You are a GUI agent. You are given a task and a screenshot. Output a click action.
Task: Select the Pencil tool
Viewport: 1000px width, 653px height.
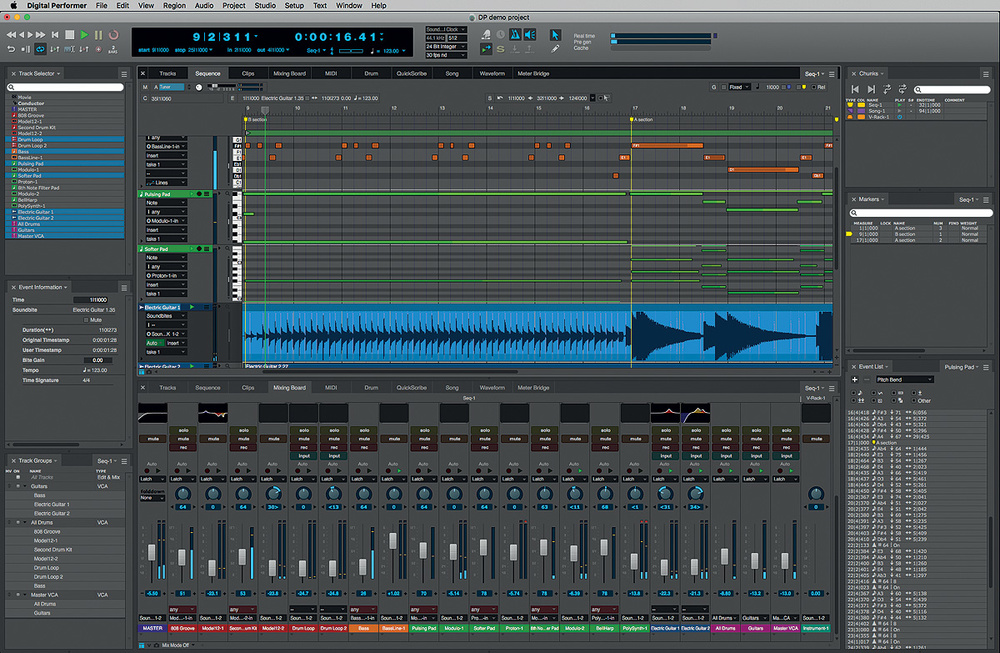pos(555,49)
